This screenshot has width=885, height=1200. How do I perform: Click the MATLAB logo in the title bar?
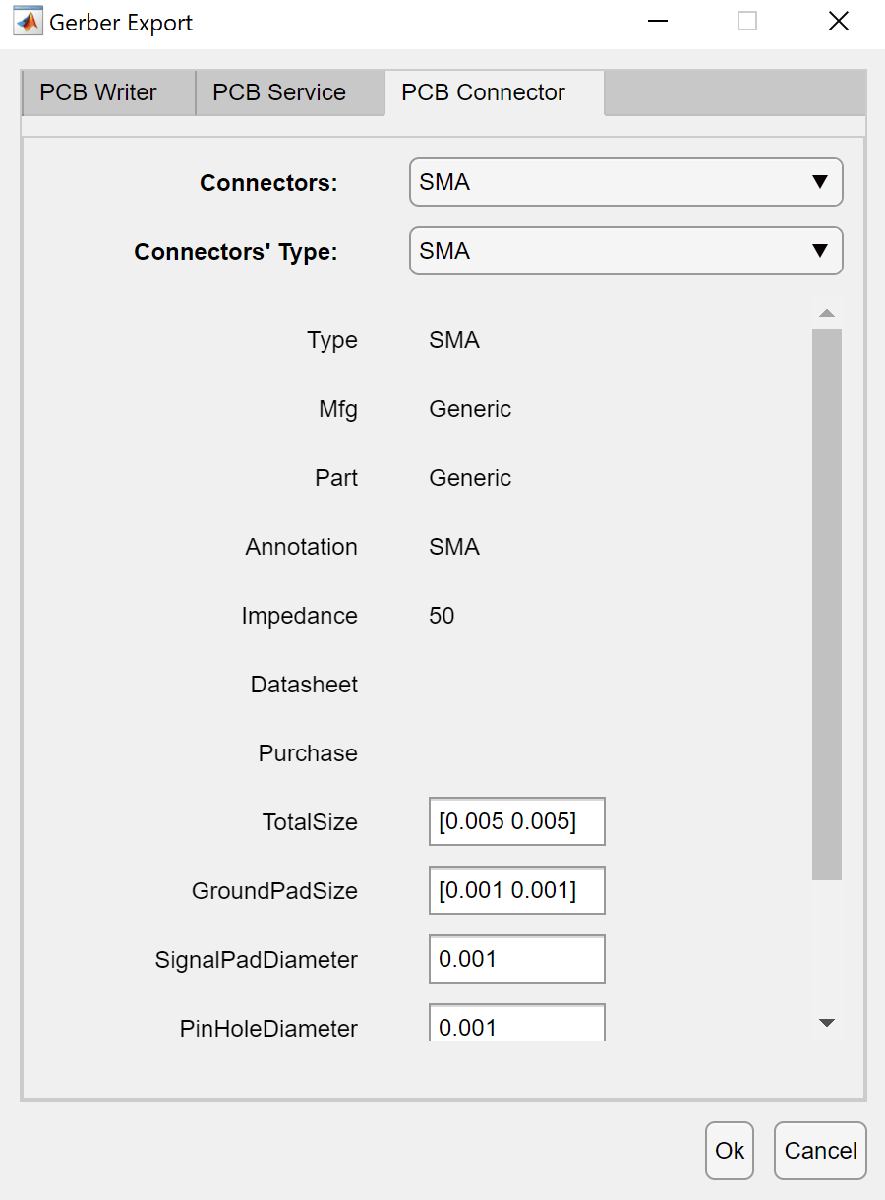click(28, 22)
